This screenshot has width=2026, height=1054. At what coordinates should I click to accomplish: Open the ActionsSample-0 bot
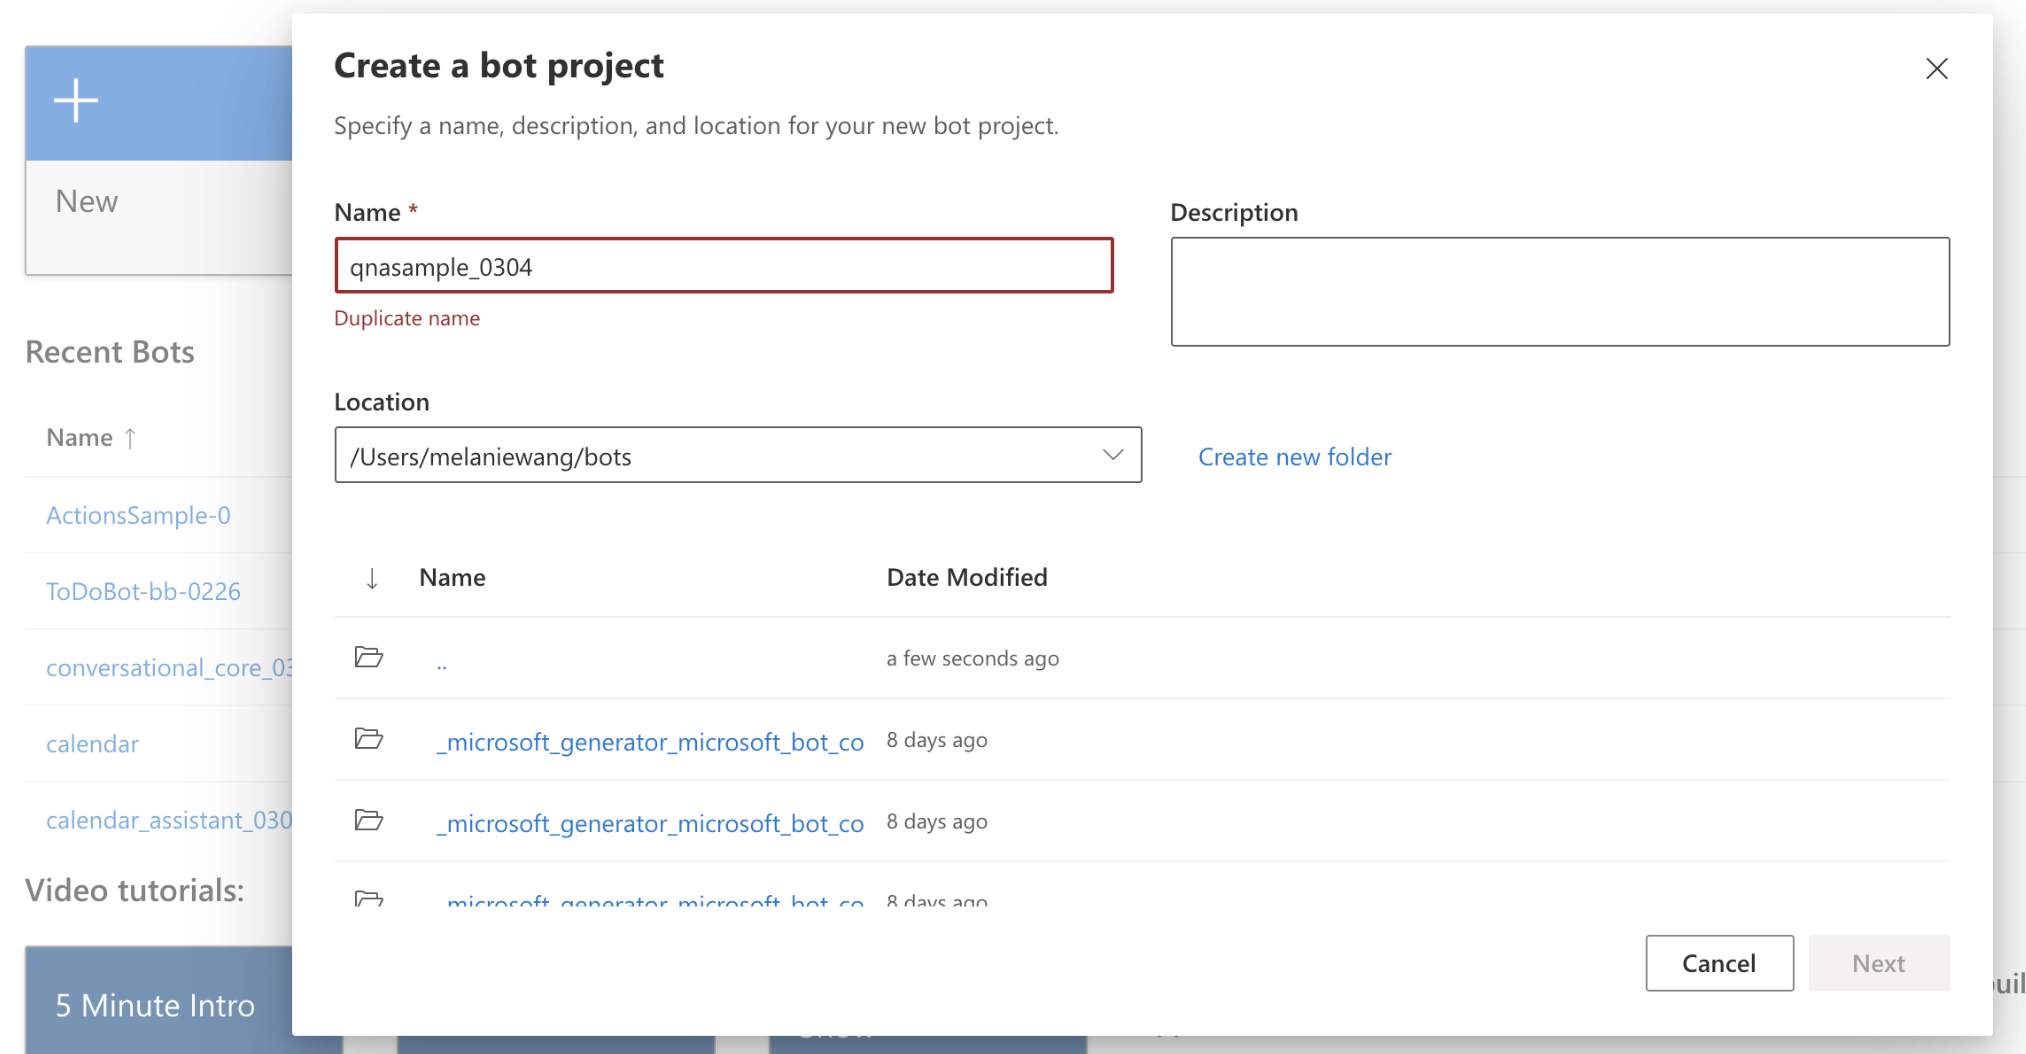coord(138,515)
